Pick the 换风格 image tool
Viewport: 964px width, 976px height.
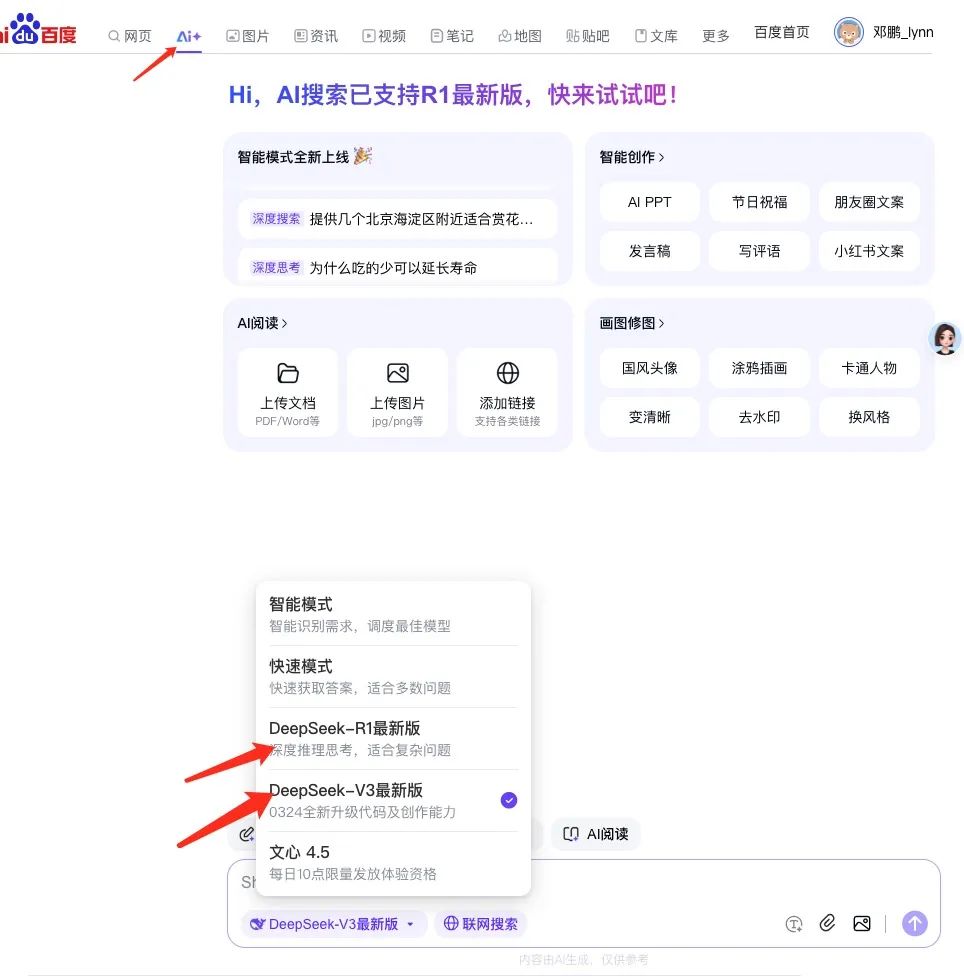point(869,417)
